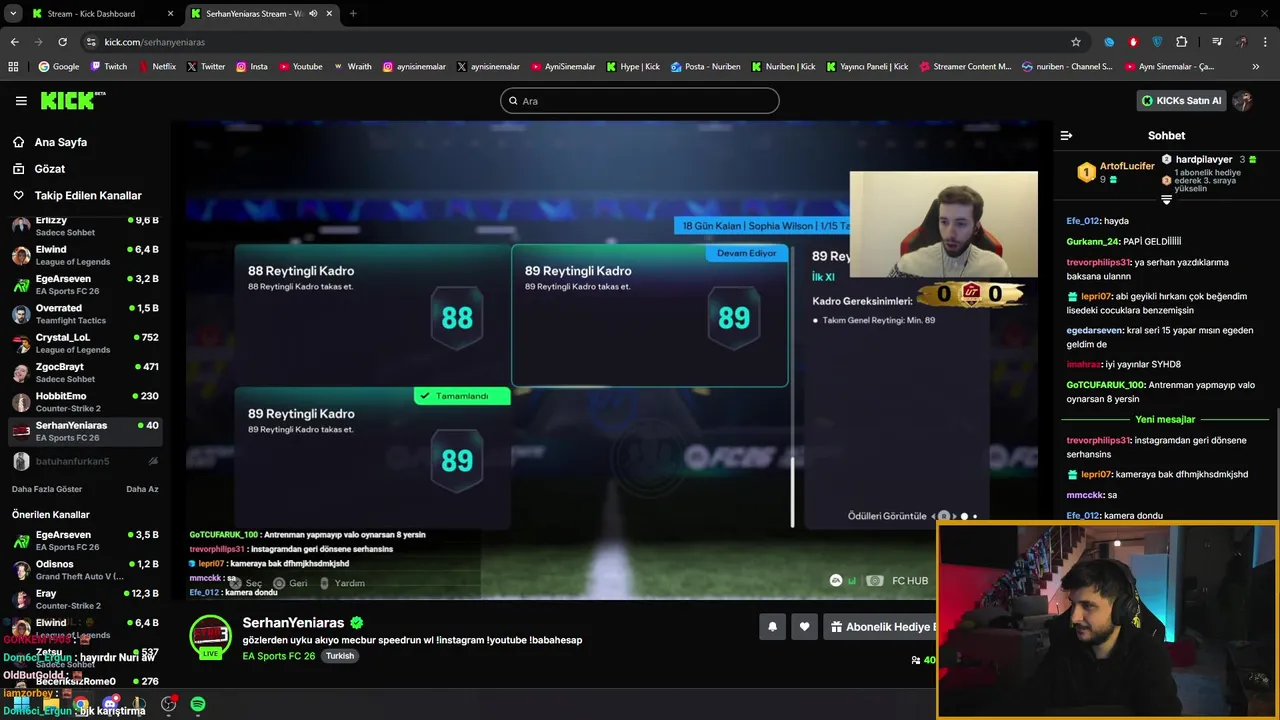Open Overrated channel playing Teamfight Tactics
1280x720 pixels.
click(x=84, y=314)
